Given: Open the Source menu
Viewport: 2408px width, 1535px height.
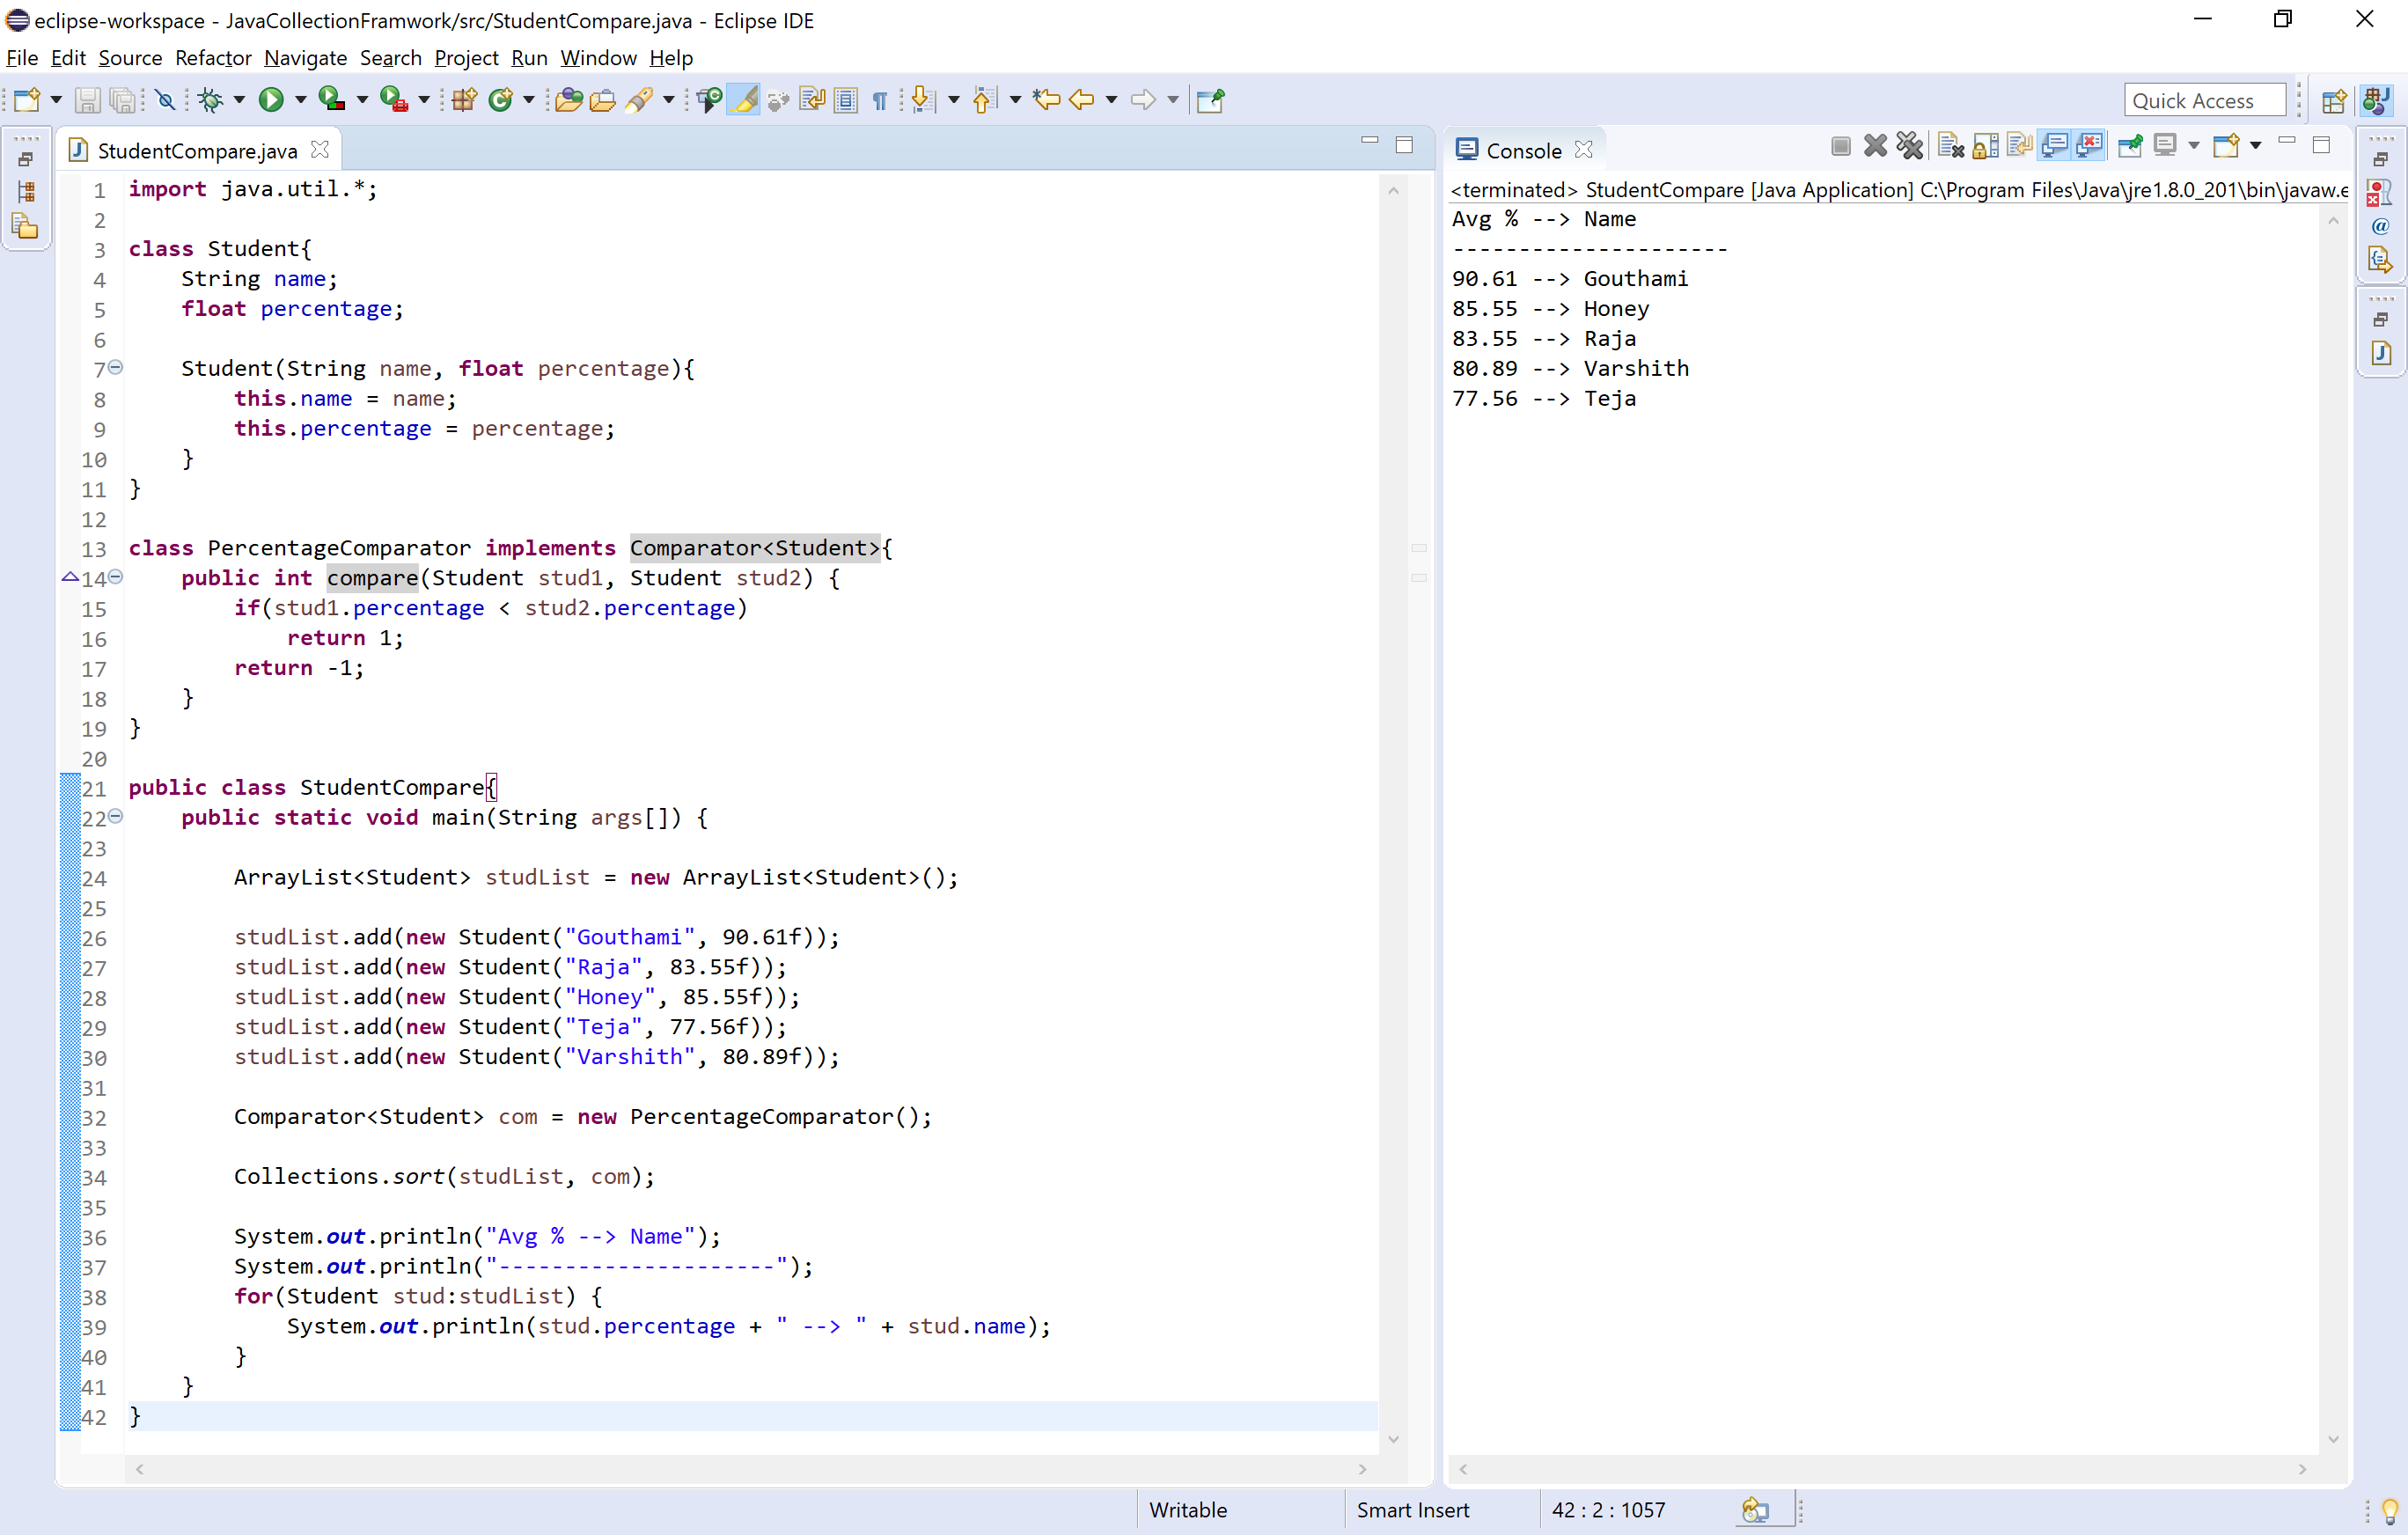Looking at the screenshot, I should [130, 58].
